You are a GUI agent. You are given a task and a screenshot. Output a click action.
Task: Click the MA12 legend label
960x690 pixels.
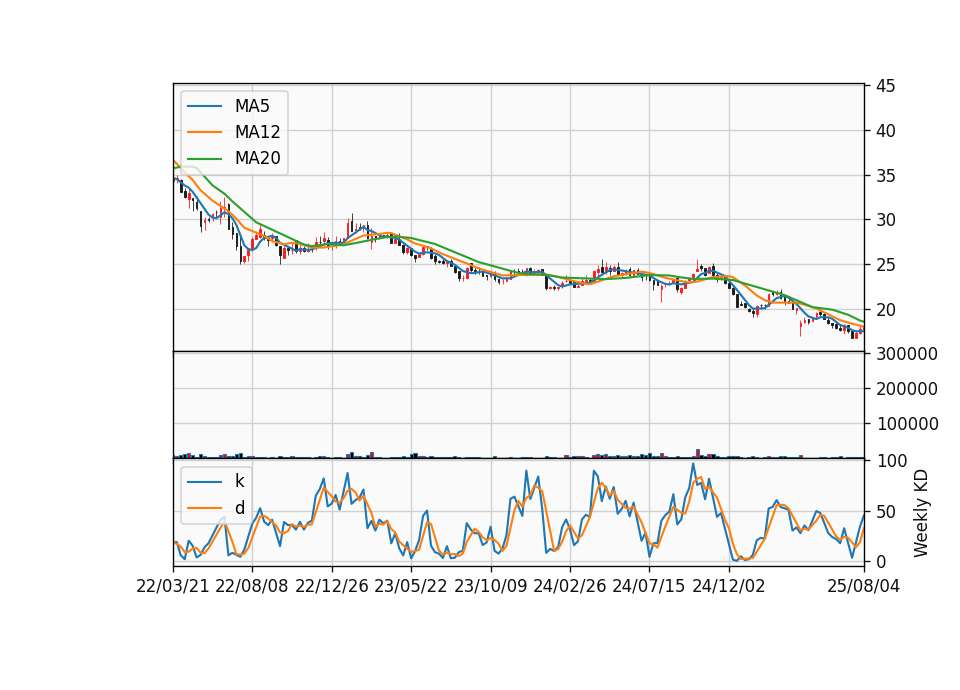click(257, 132)
